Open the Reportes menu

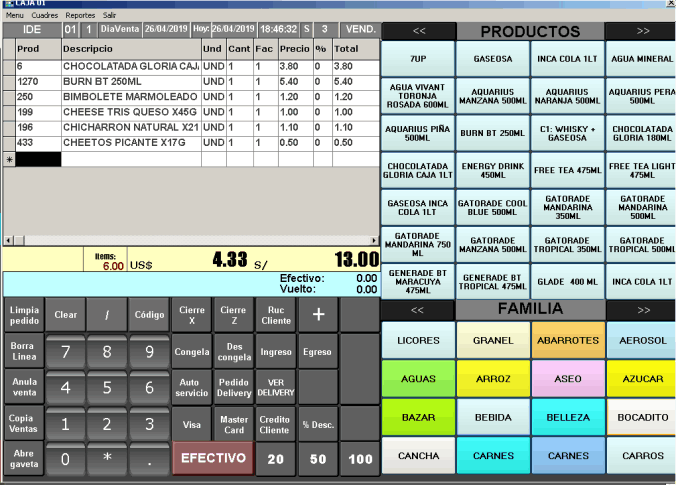coord(80,15)
